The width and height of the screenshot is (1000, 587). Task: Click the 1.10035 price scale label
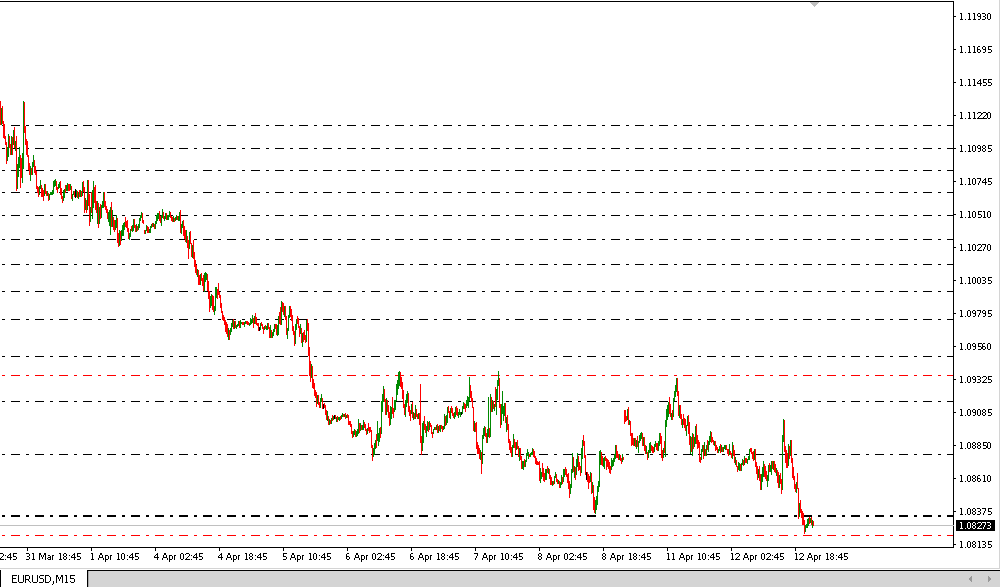(975, 281)
